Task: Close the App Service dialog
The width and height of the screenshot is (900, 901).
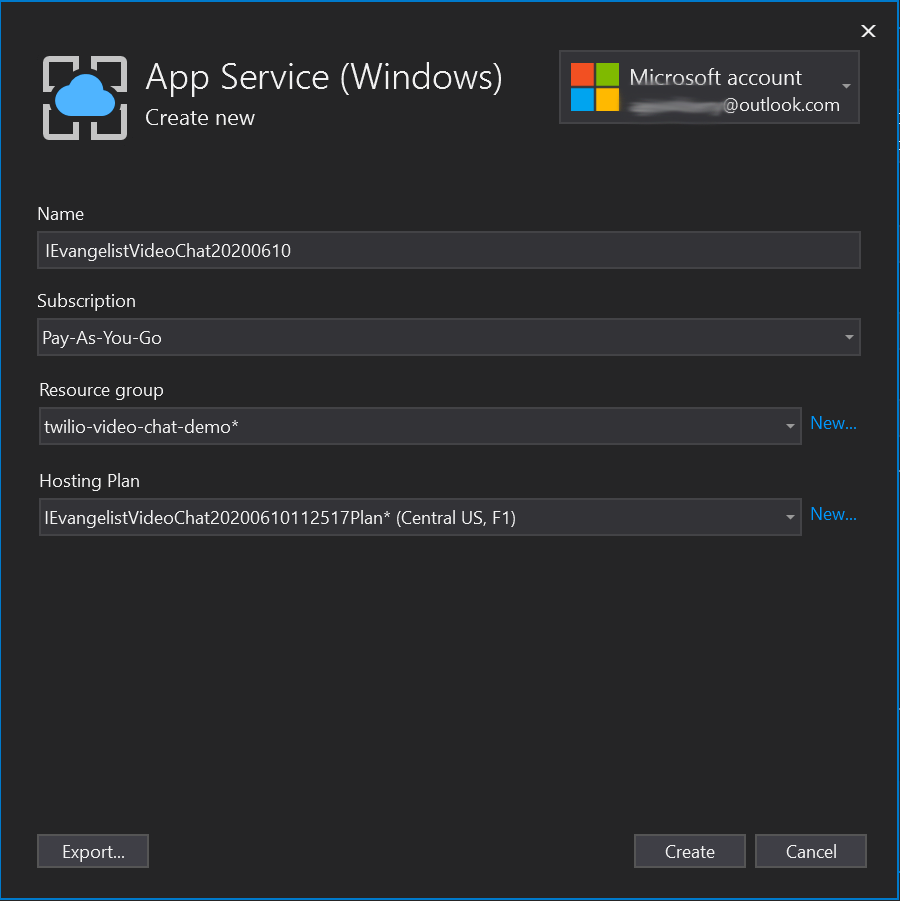Action: (868, 31)
